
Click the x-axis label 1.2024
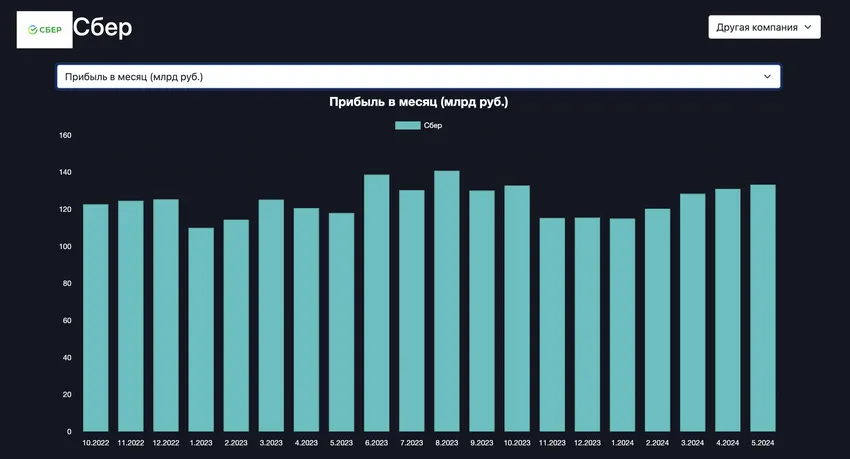tap(622, 443)
